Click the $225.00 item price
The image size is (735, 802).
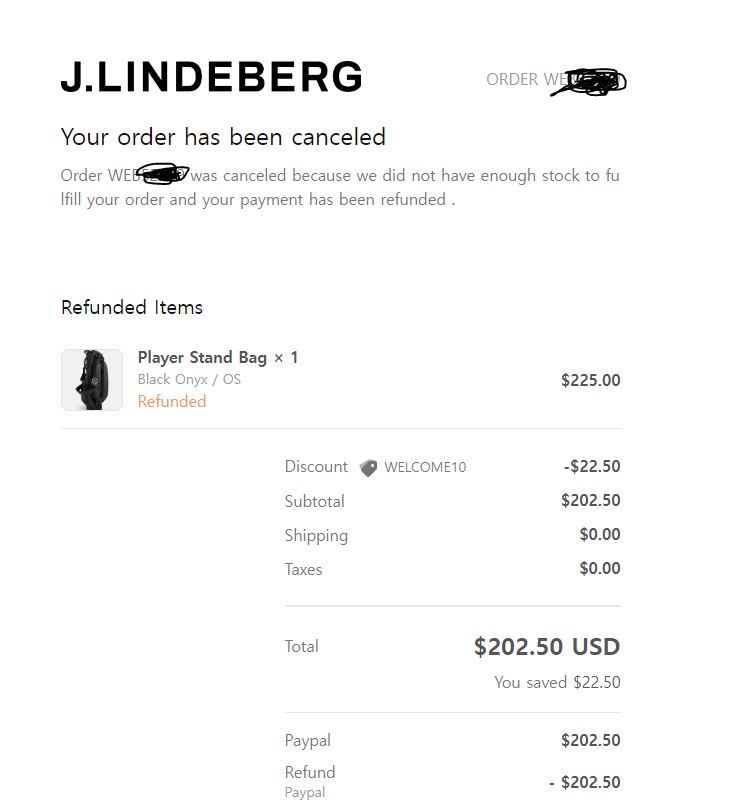click(590, 380)
